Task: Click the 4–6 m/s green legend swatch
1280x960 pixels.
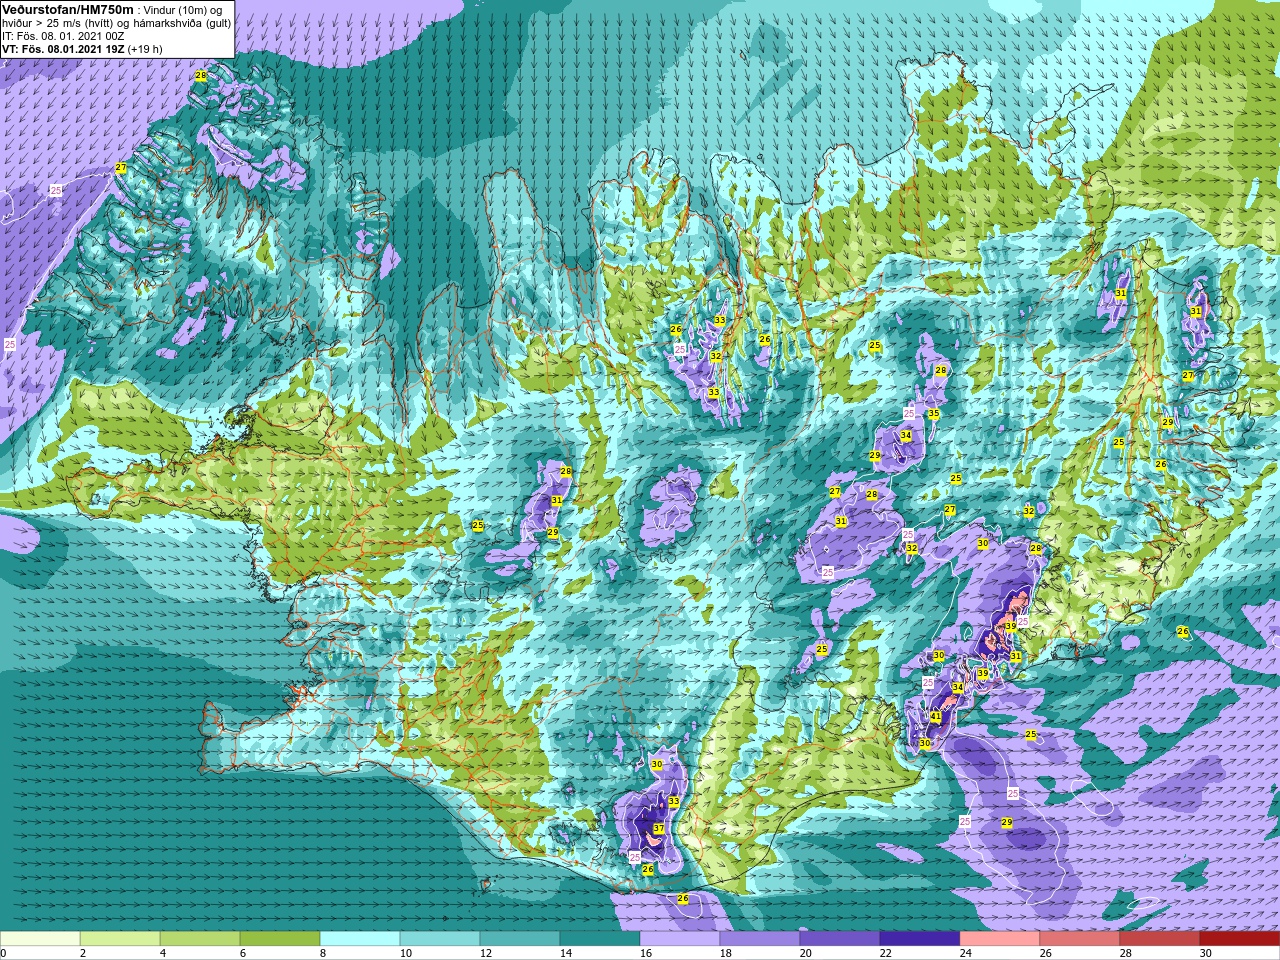Action: pyautogui.click(x=200, y=939)
